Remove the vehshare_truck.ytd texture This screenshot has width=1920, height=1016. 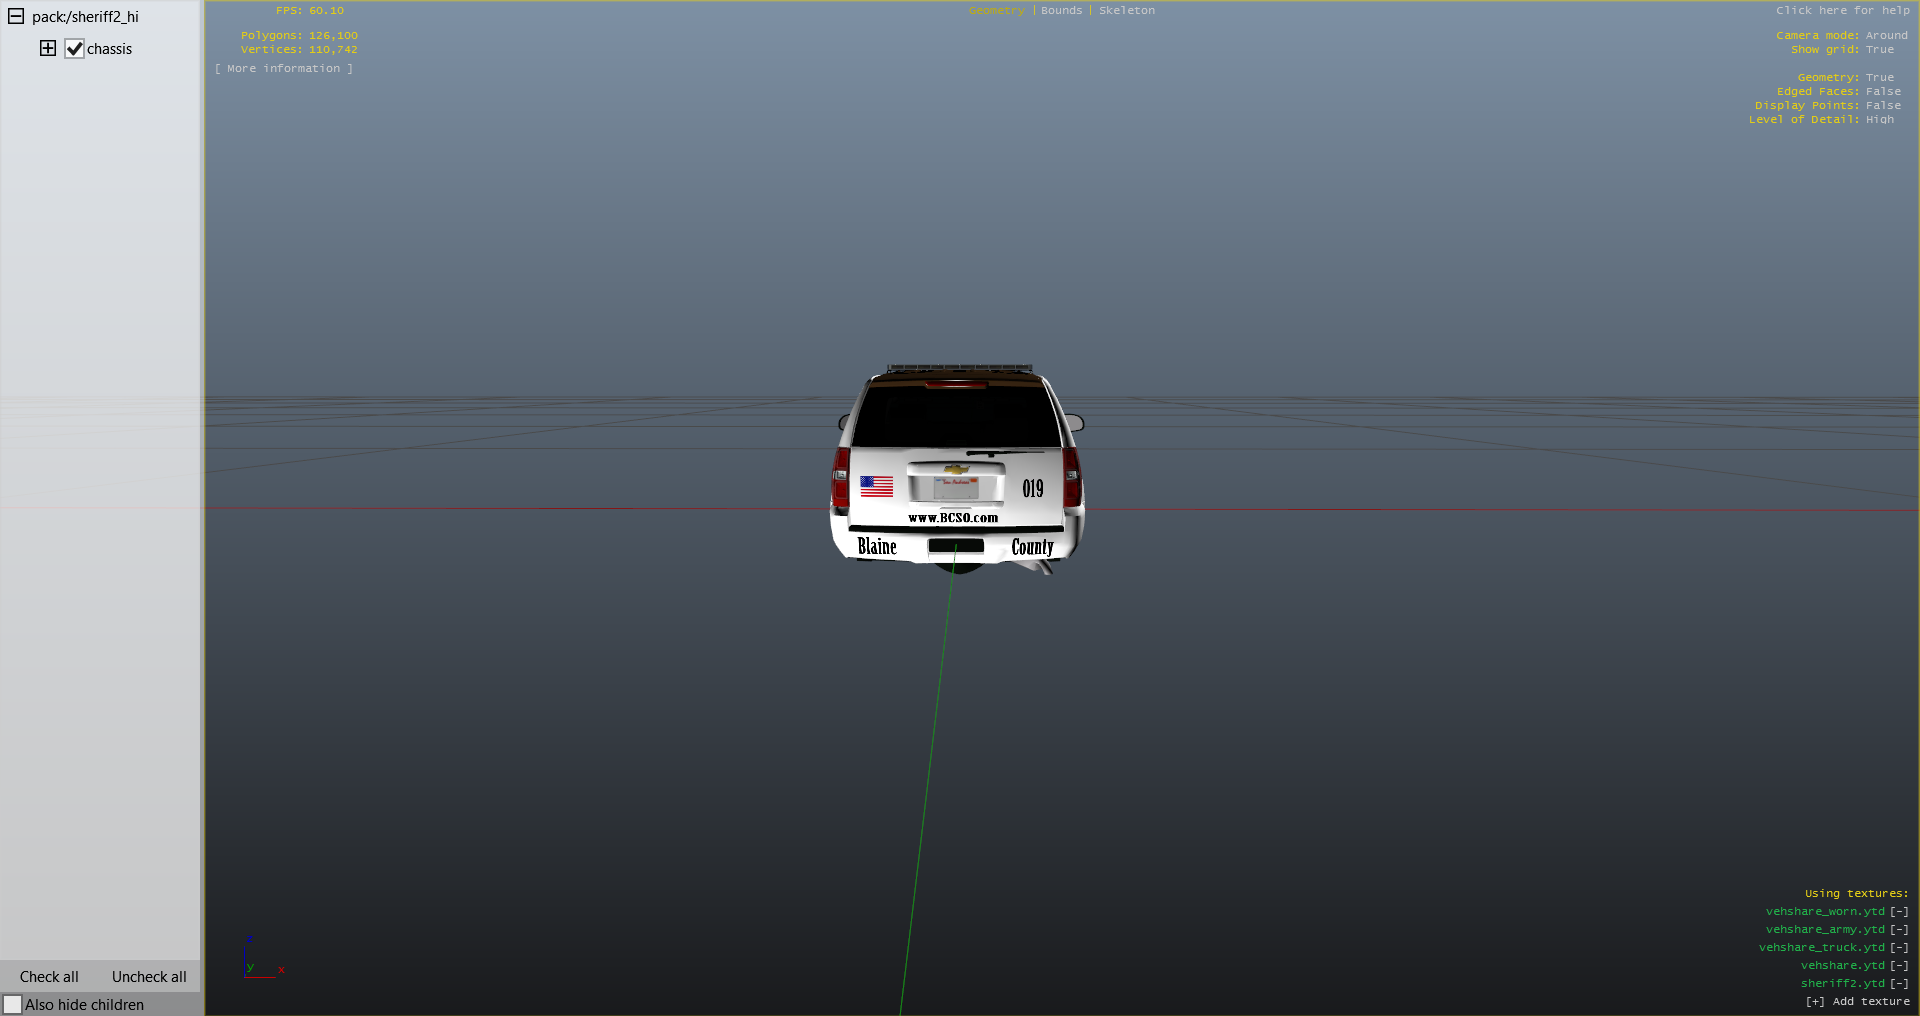1898,948
